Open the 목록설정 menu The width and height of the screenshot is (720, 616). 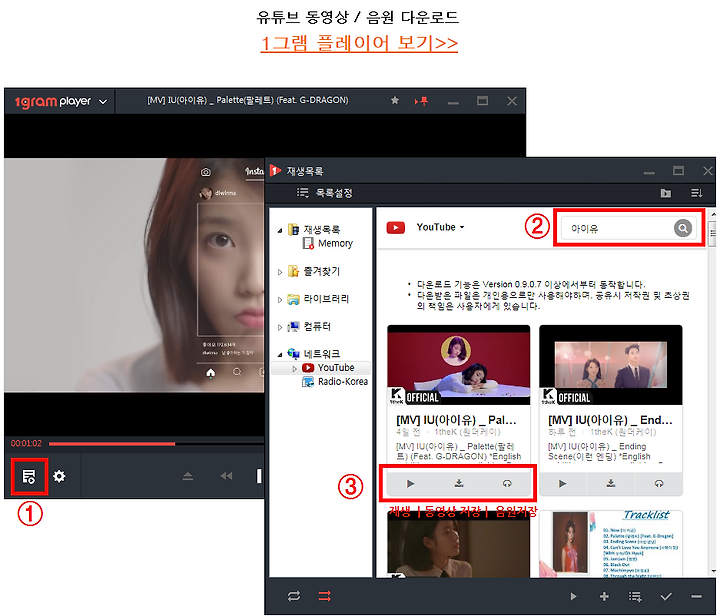[325, 193]
